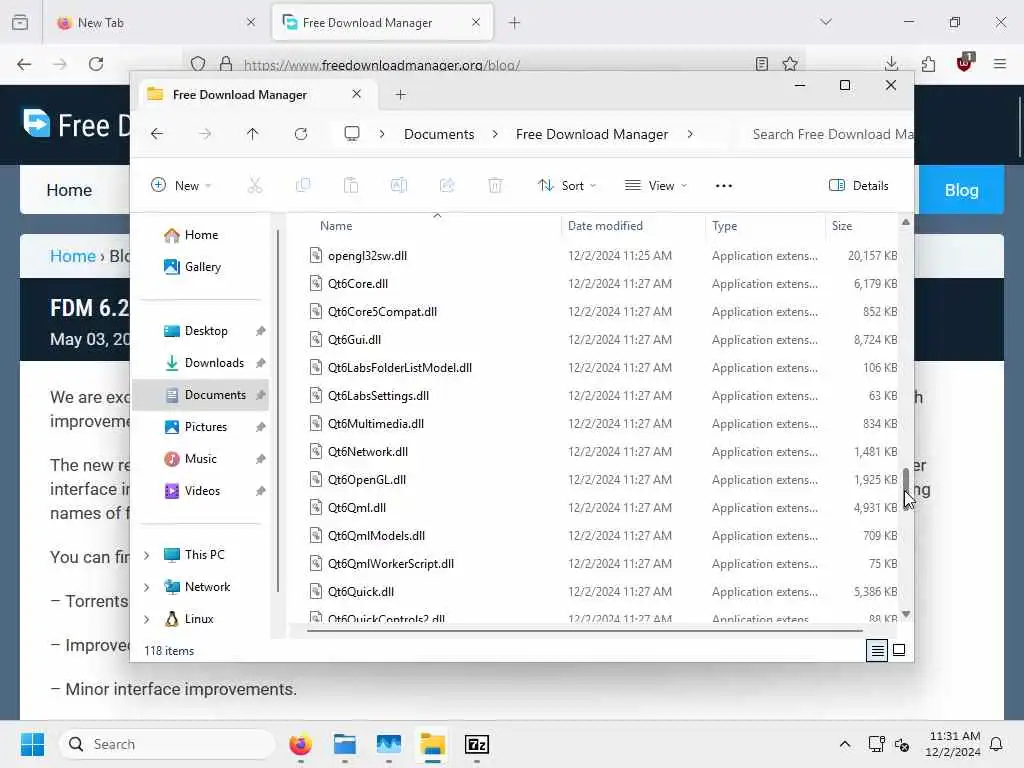Viewport: 1024px width, 768px height.
Task: Click the uBlock Origin shield icon
Action: click(965, 63)
